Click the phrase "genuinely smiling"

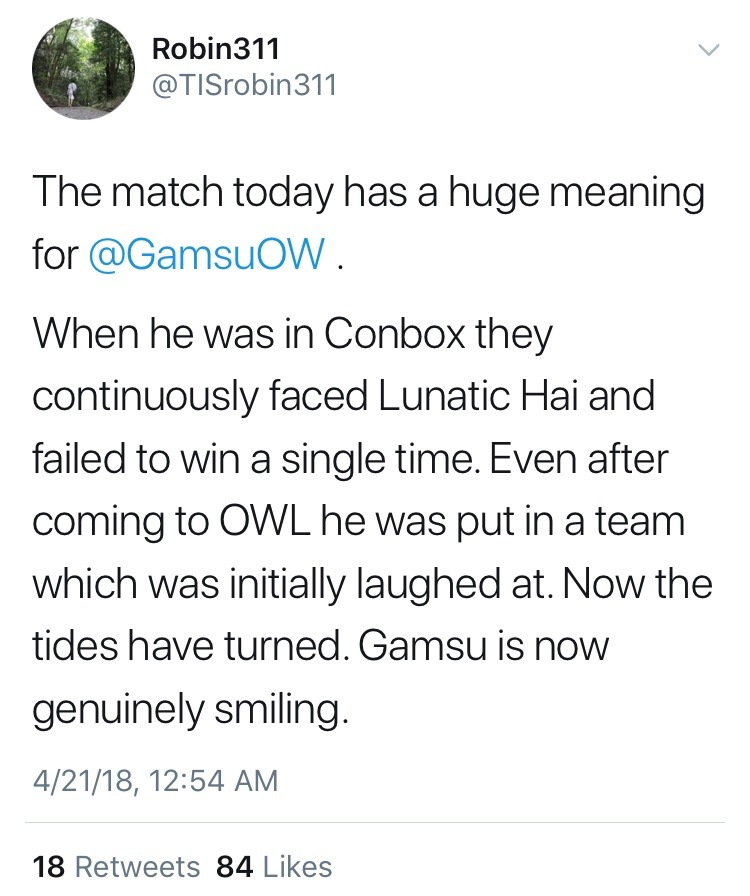pyautogui.click(x=190, y=710)
